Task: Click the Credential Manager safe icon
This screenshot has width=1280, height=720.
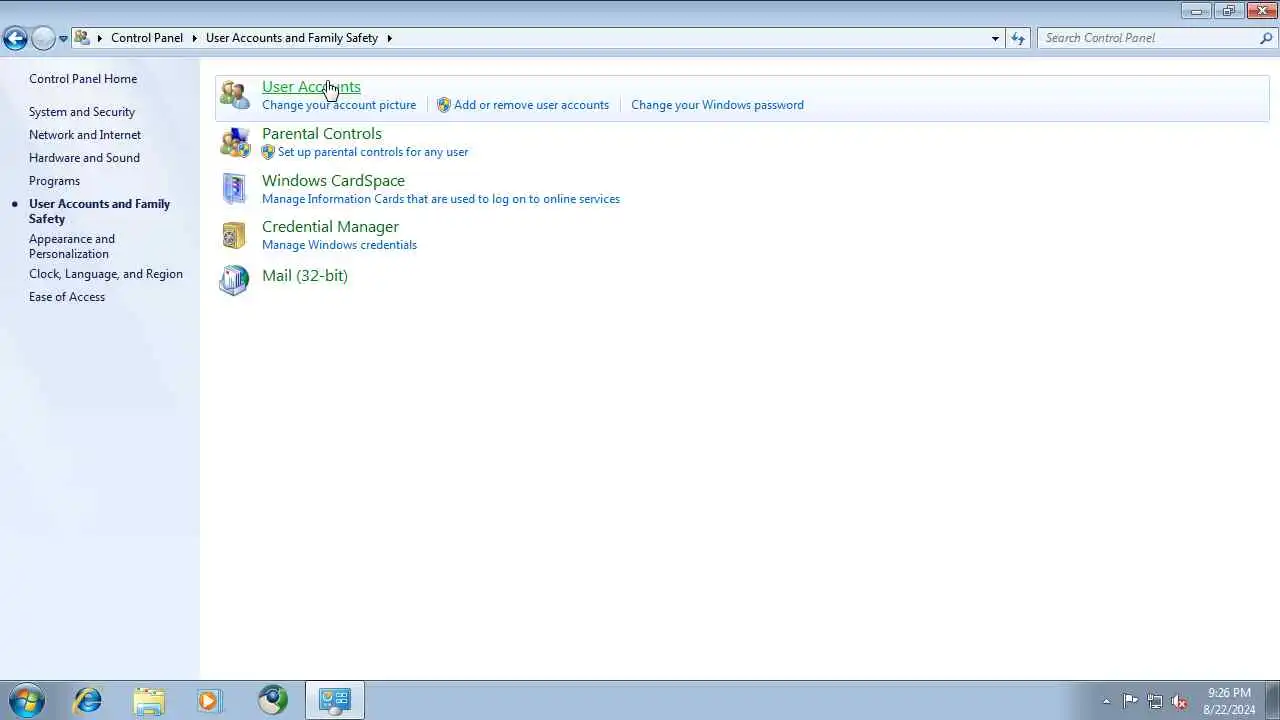Action: 234,235
